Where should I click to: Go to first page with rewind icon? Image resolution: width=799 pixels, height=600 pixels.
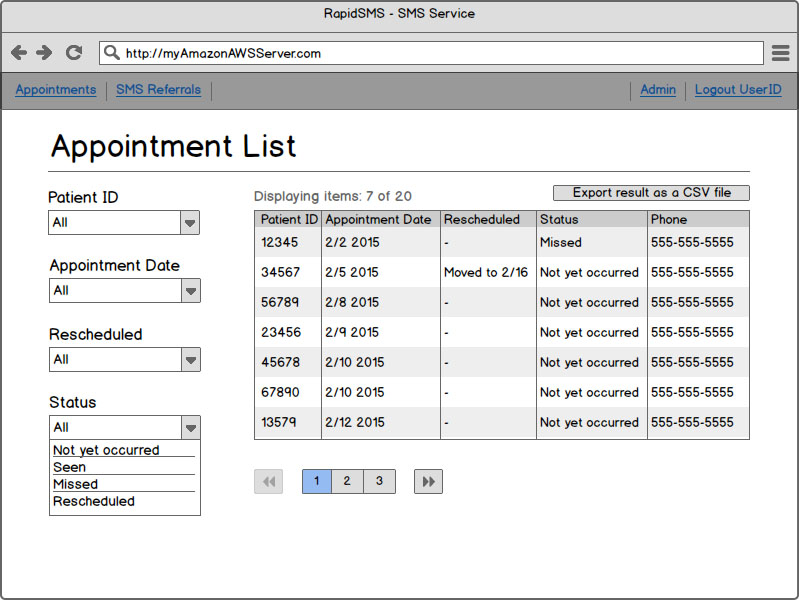point(269,481)
